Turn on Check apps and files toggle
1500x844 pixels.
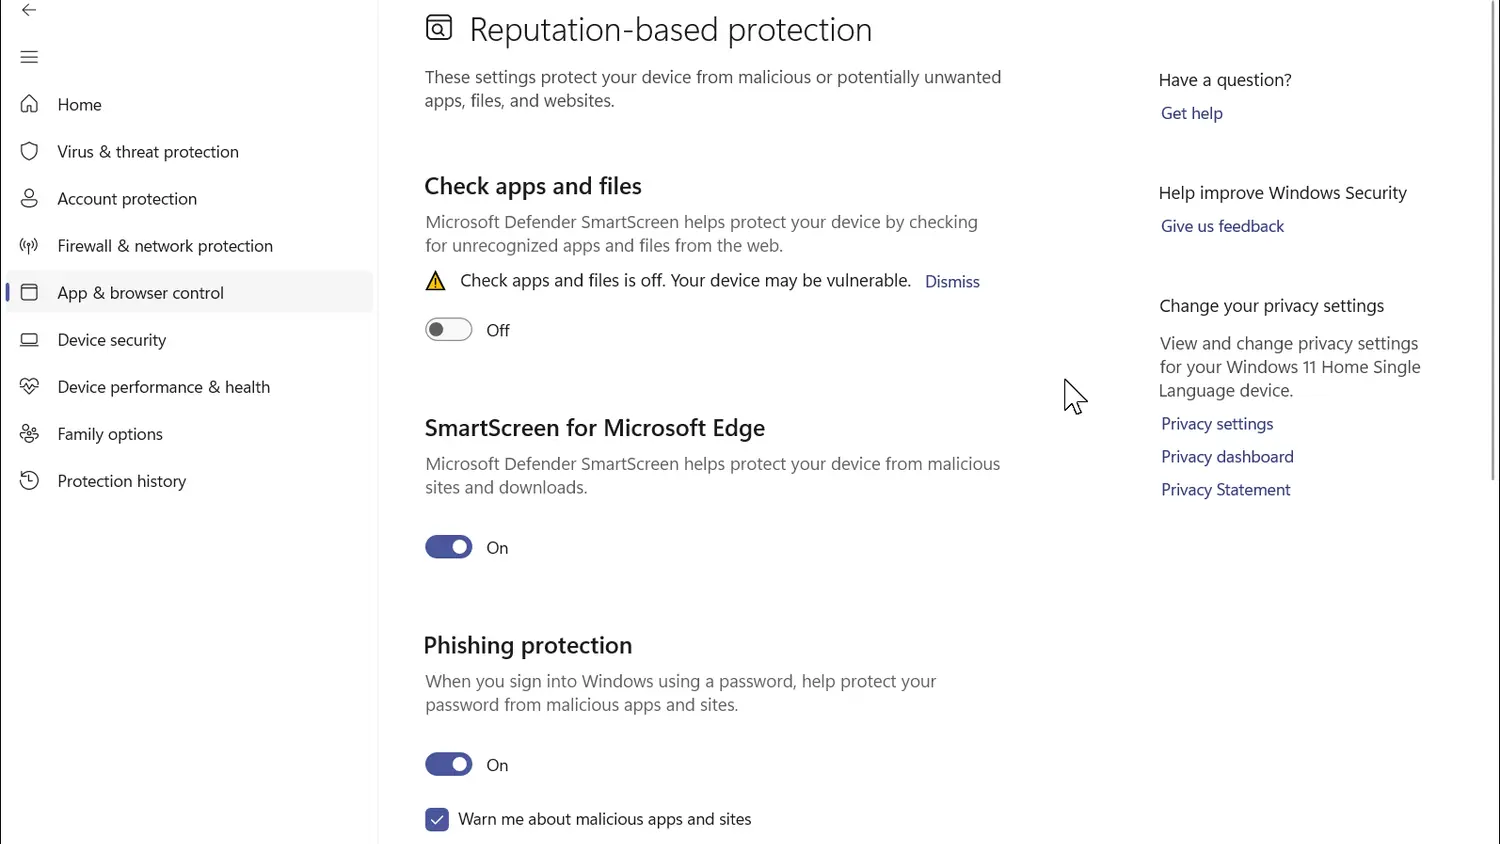click(x=448, y=329)
